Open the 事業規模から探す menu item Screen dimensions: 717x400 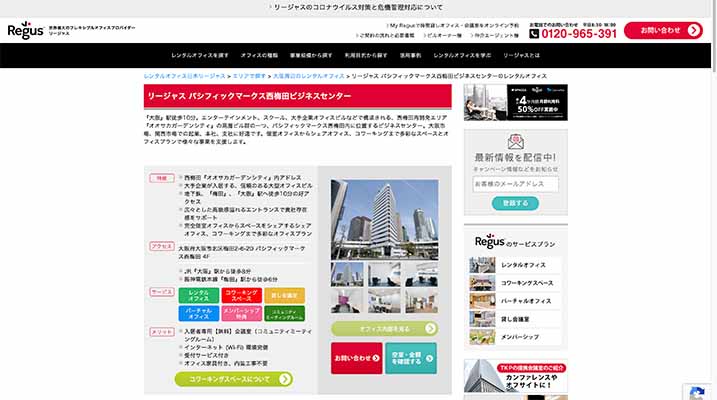[x=311, y=55]
